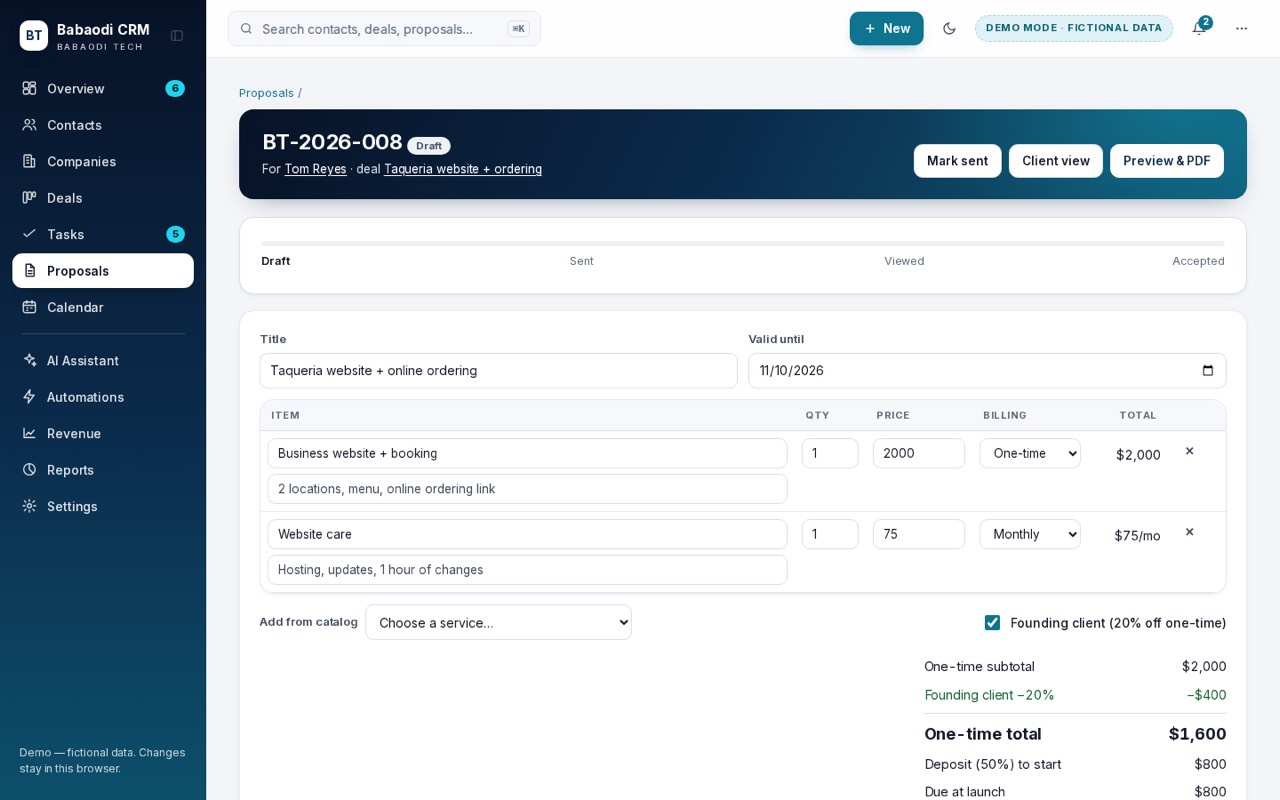Screen dimensions: 1280x800
Task: Remove the Business website + booking line item
Action: click(1190, 451)
